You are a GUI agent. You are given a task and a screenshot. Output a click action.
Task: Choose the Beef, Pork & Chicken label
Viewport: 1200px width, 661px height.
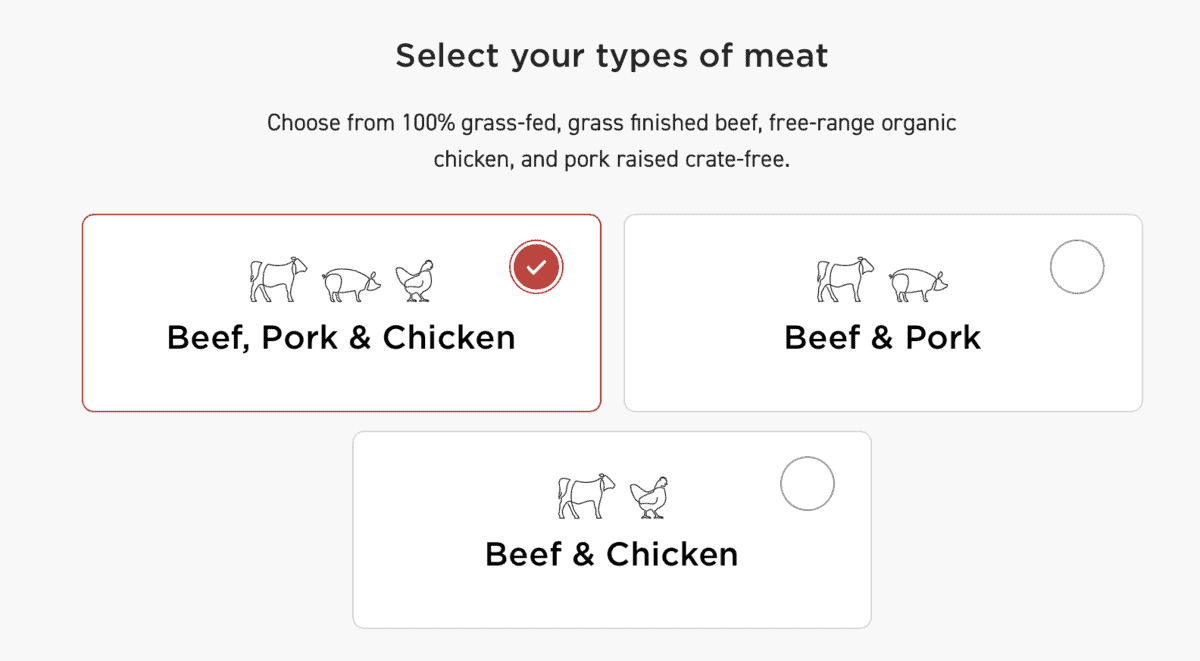point(341,338)
